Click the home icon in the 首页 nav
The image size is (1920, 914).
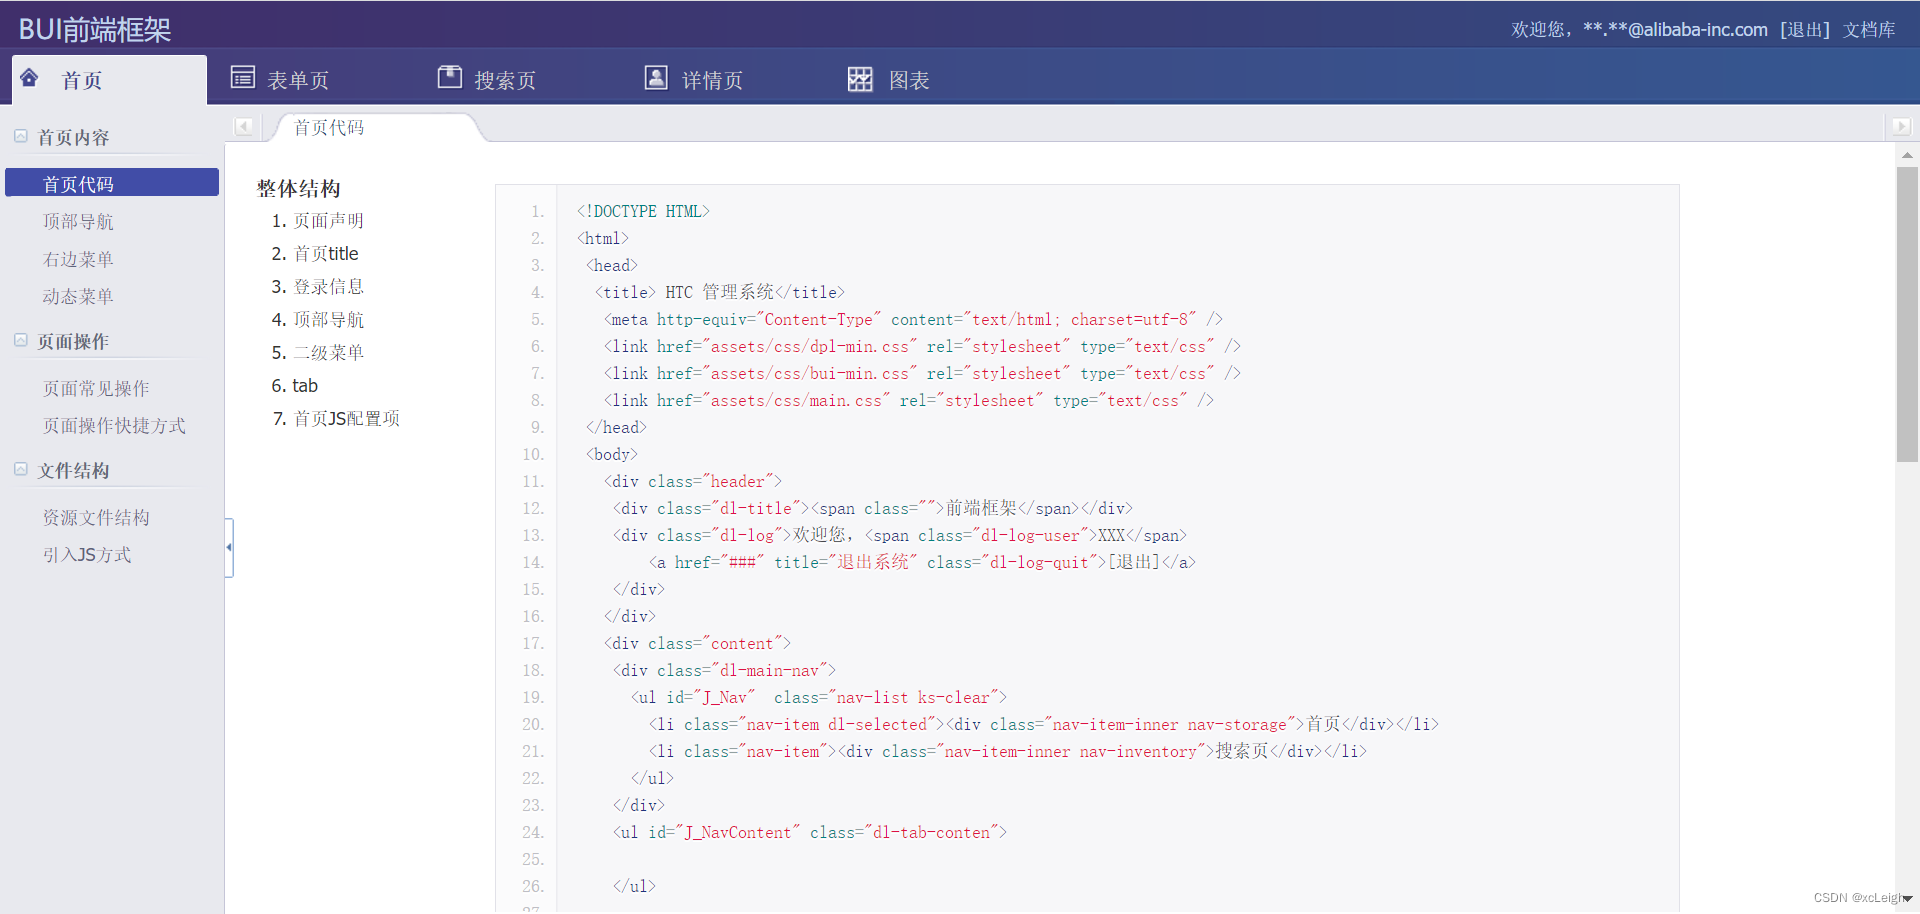[x=29, y=78]
